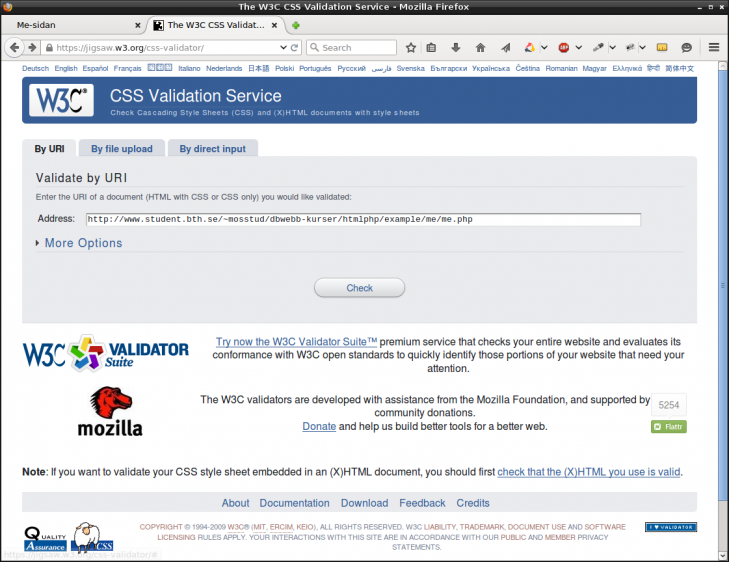Screen dimensions: 729x562
Task: Close the Me-sidan tab
Action: pyautogui.click(x=138, y=26)
